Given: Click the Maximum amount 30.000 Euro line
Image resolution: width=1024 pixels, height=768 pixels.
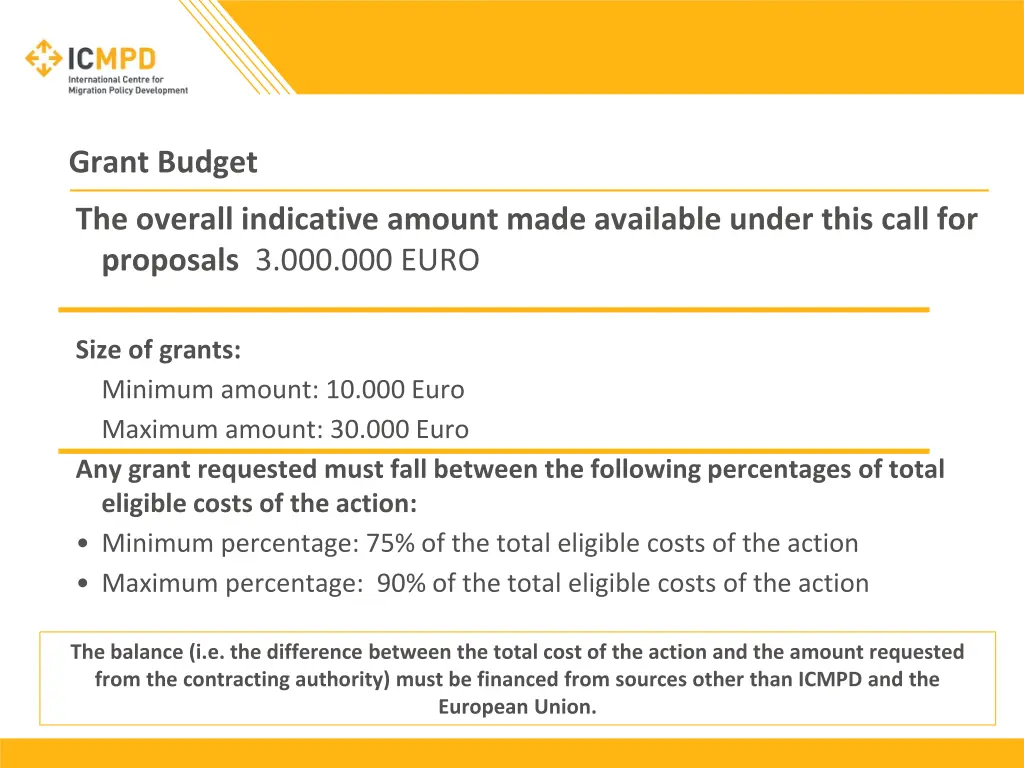Looking at the screenshot, I should [285, 430].
